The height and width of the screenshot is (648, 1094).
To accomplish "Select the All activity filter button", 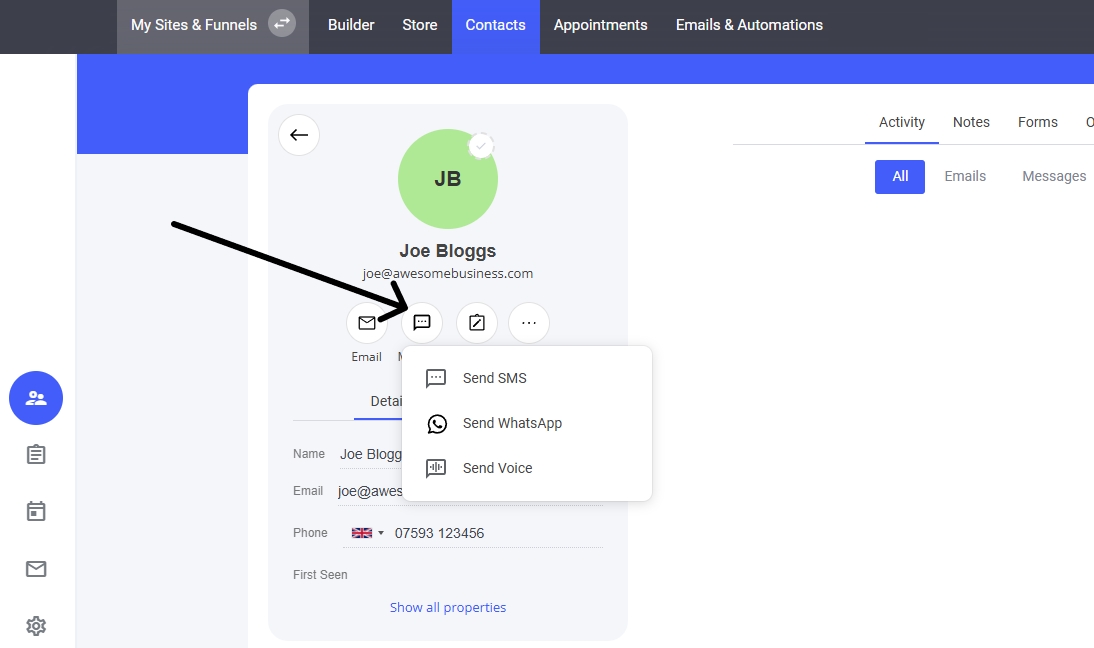I will click(900, 176).
